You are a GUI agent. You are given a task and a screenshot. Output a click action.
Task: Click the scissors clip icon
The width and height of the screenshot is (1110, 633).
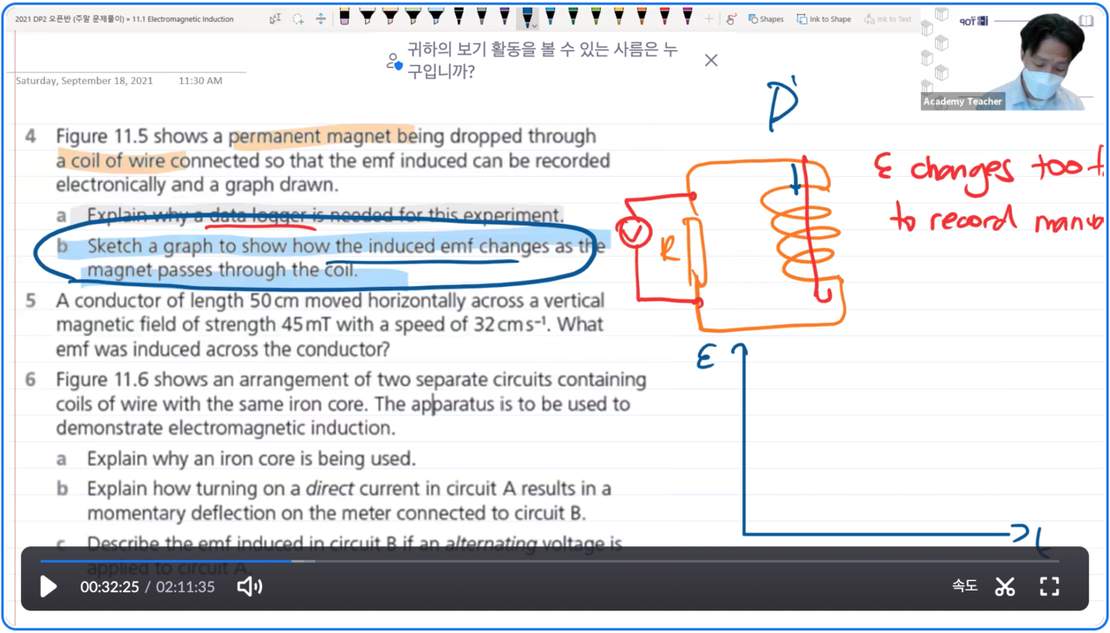(1005, 587)
